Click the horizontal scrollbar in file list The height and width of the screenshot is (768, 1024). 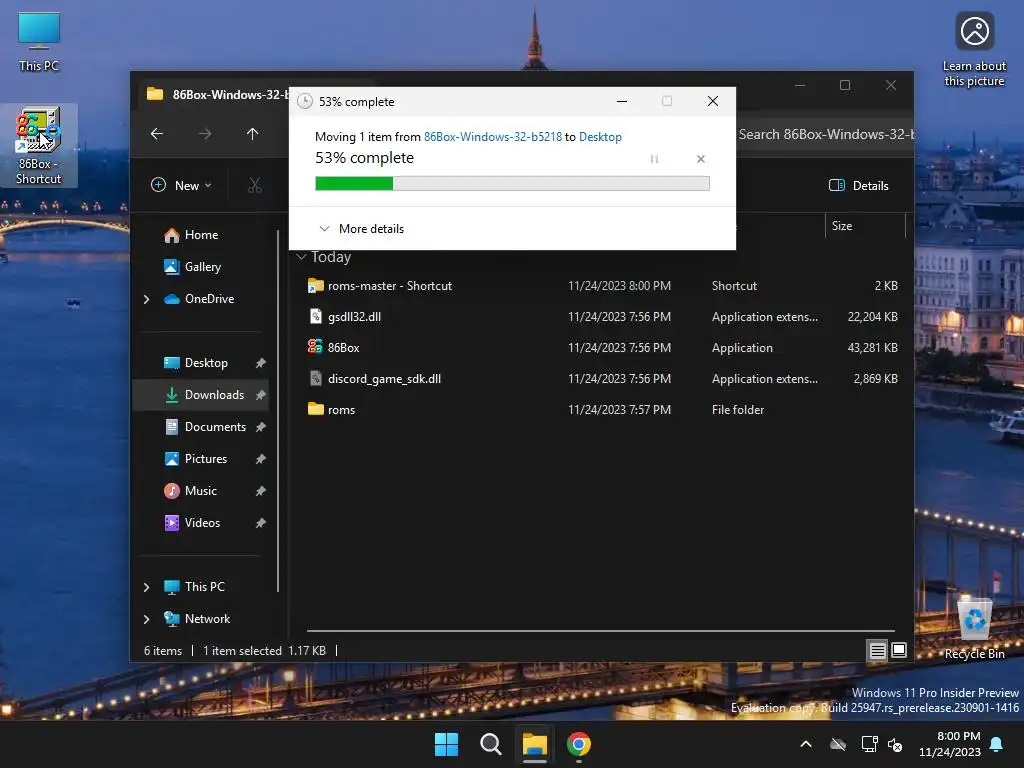600,631
